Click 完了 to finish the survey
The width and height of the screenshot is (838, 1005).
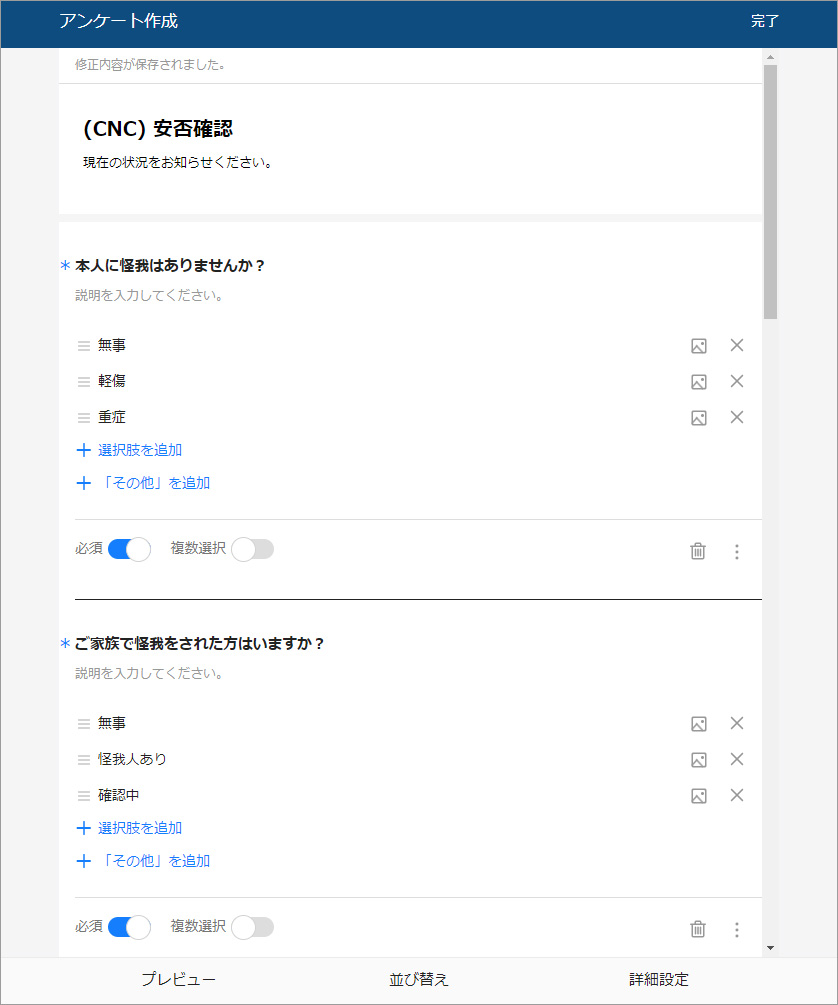coord(765,21)
